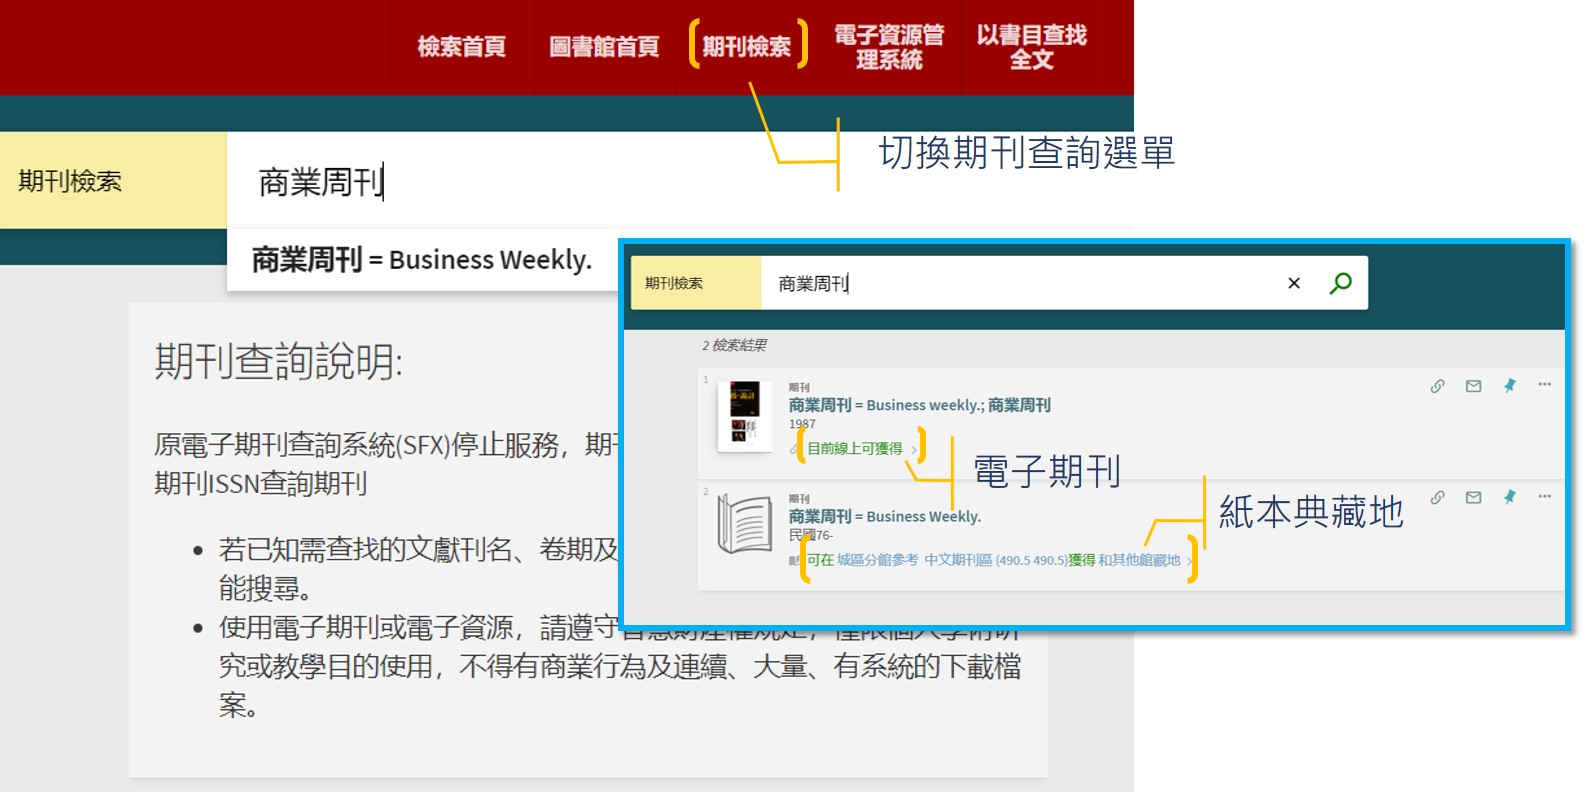Viewport: 1584px width, 792px height.
Task: Open 圖書館首頁 menu item
Action: (604, 47)
